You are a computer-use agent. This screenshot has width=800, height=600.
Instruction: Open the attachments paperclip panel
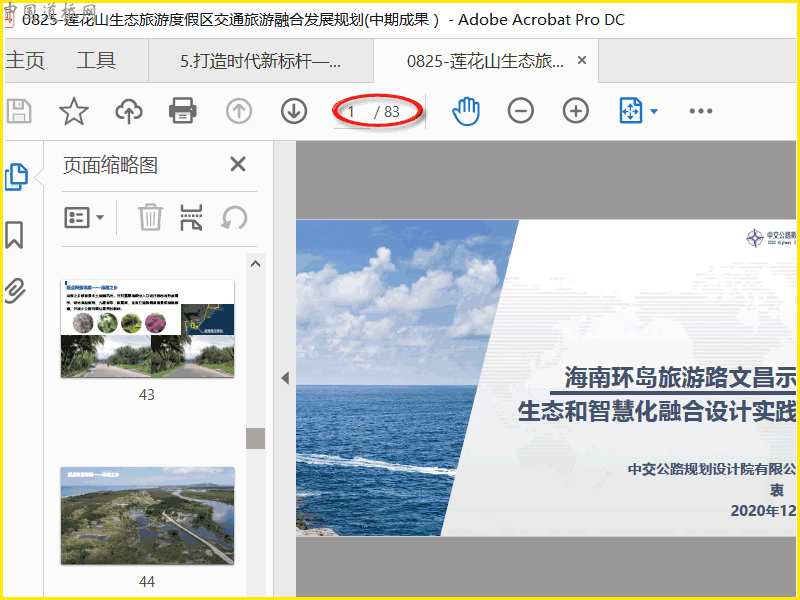[x=15, y=291]
